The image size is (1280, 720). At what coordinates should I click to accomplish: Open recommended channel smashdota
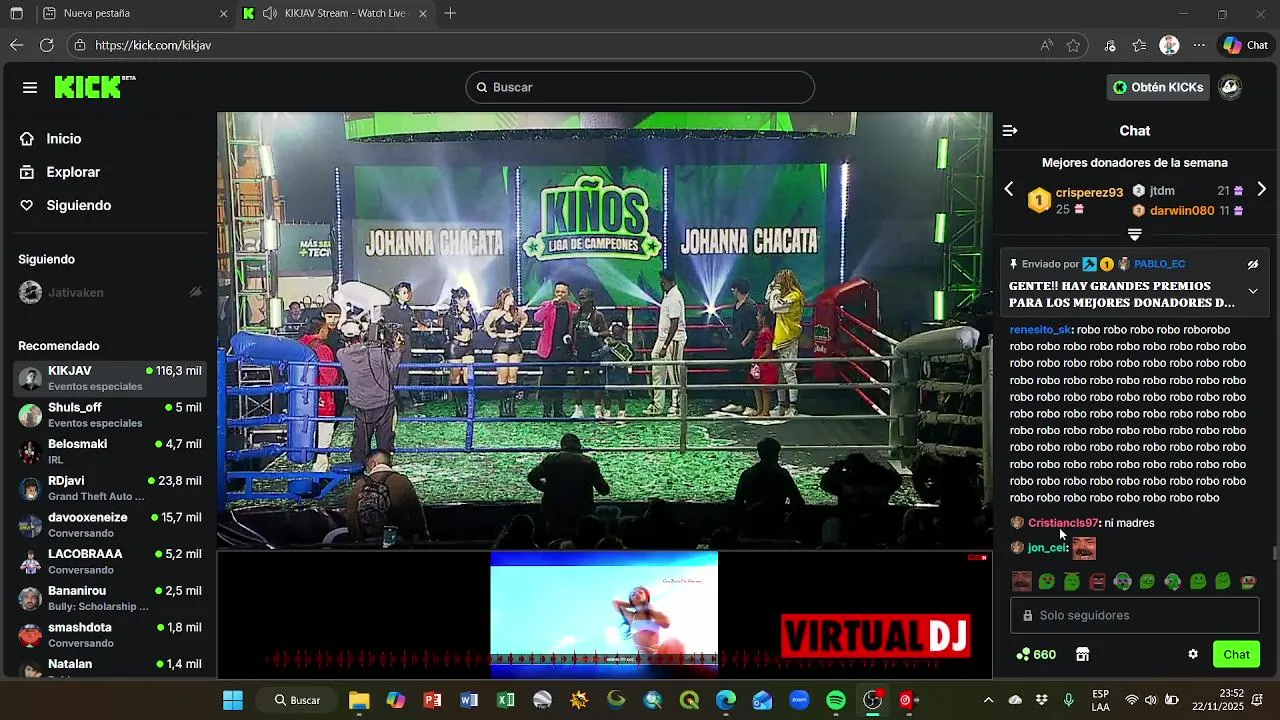click(x=110, y=635)
